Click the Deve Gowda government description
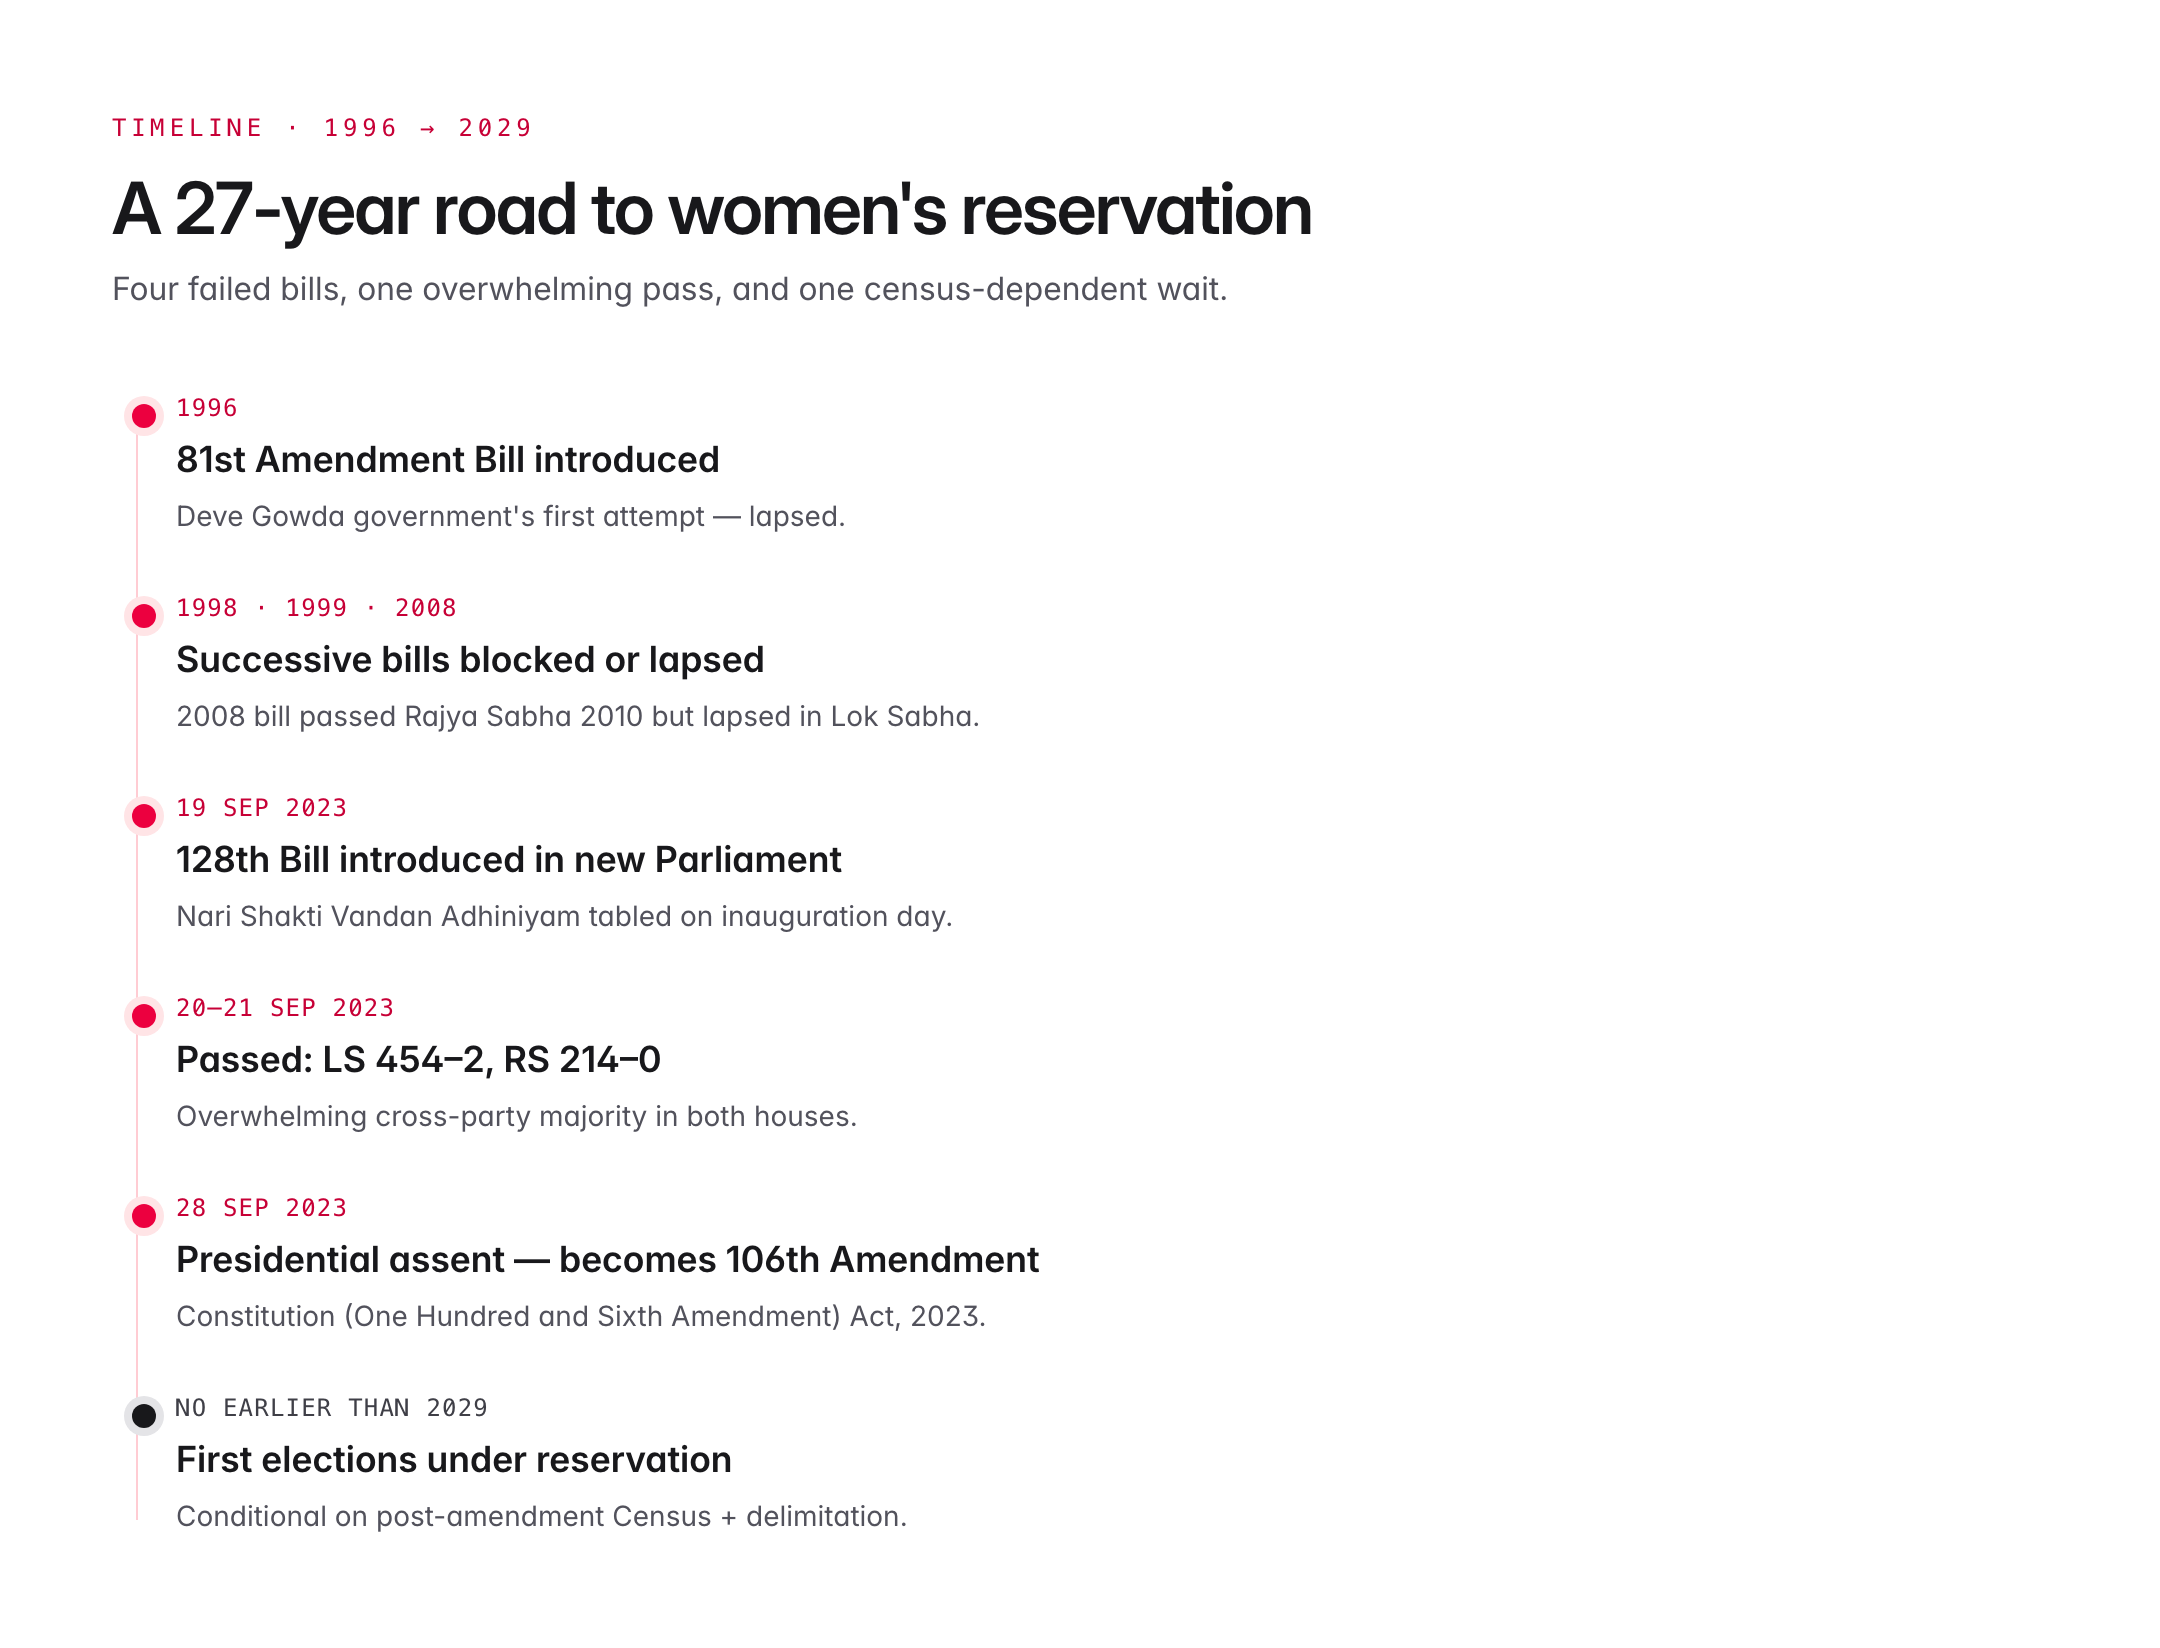This screenshot has width=2160, height=1648. tap(510, 517)
